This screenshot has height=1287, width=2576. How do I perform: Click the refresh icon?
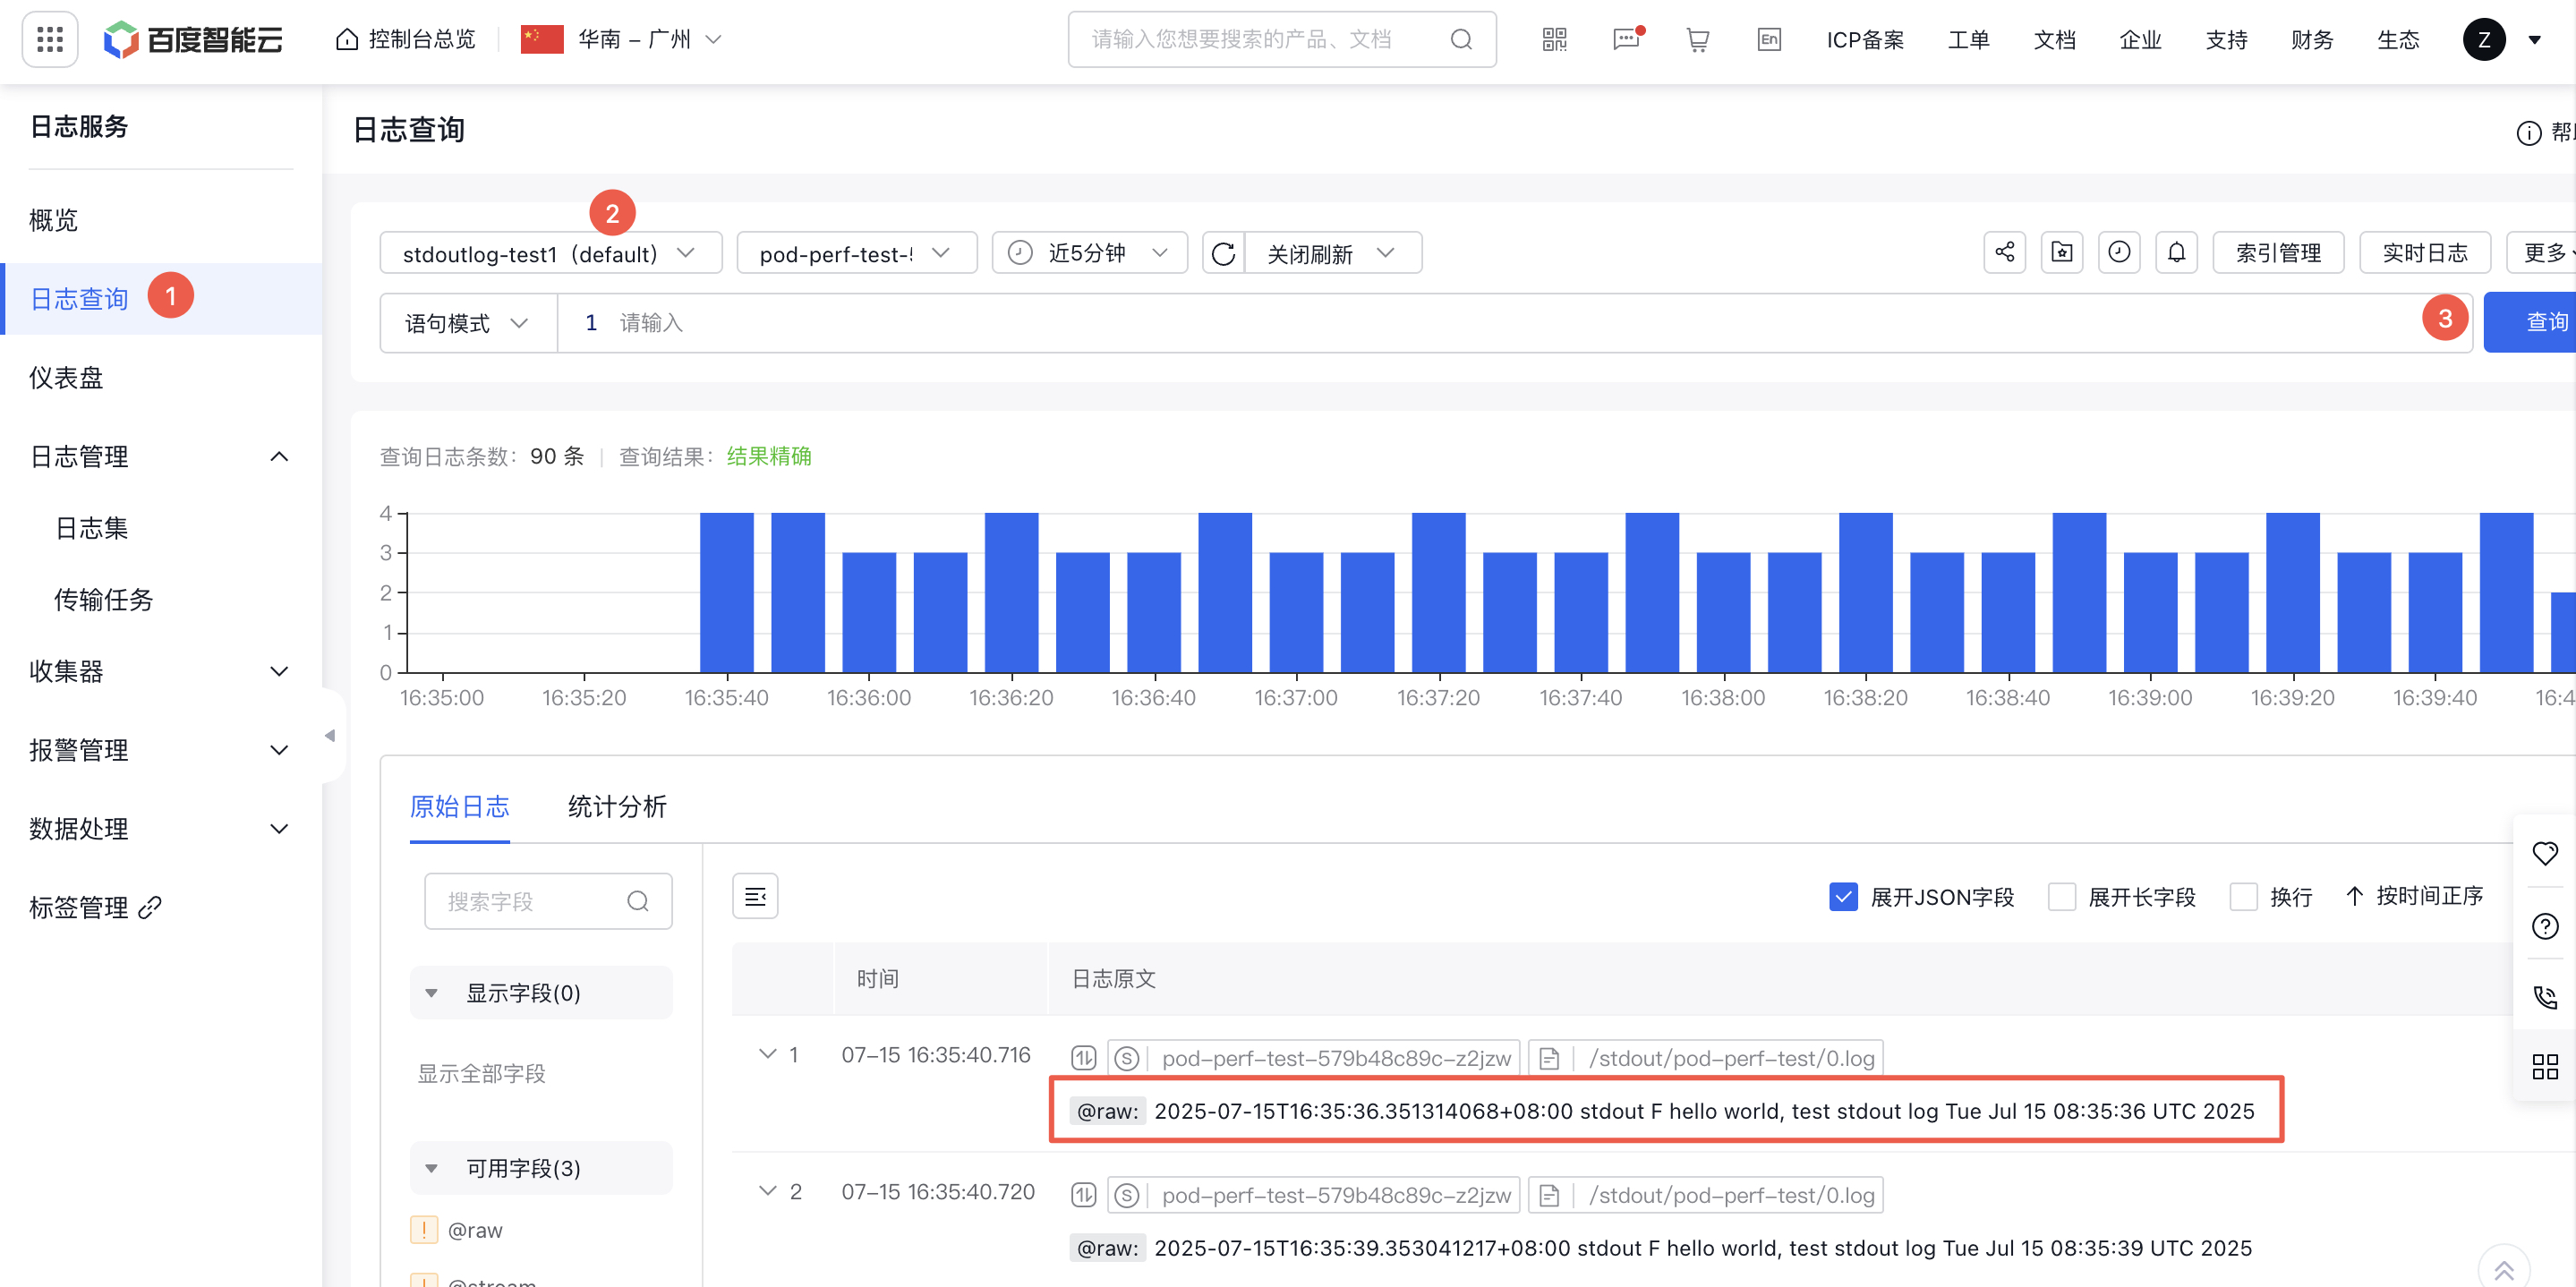click(x=1223, y=254)
